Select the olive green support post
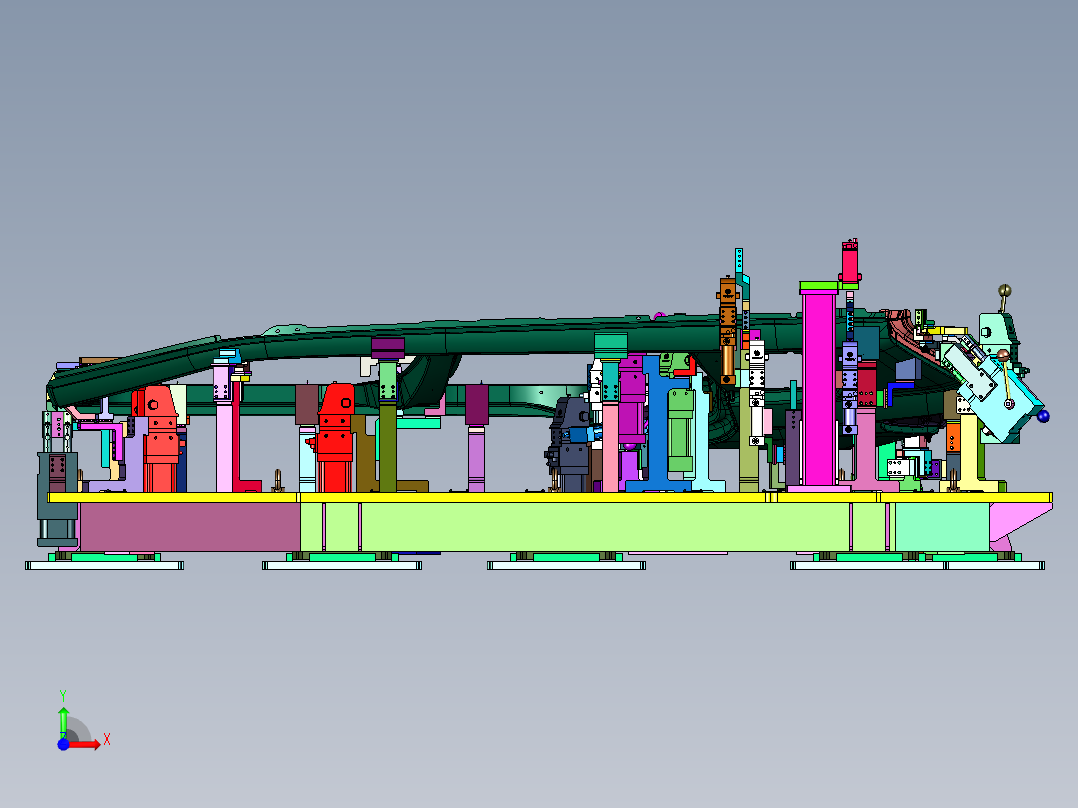The height and width of the screenshot is (808, 1078). (388, 447)
